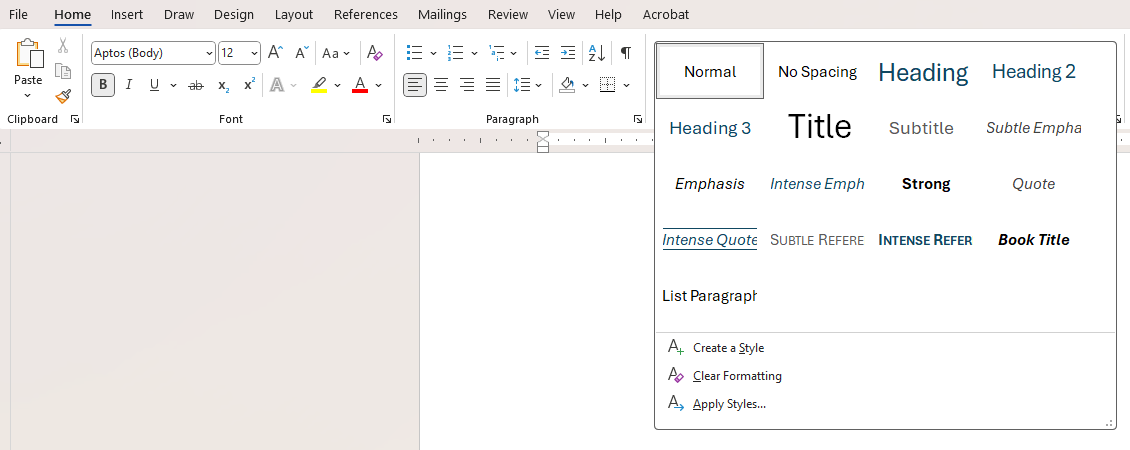
Task: Open the font name dropdown
Action: pyautogui.click(x=210, y=53)
